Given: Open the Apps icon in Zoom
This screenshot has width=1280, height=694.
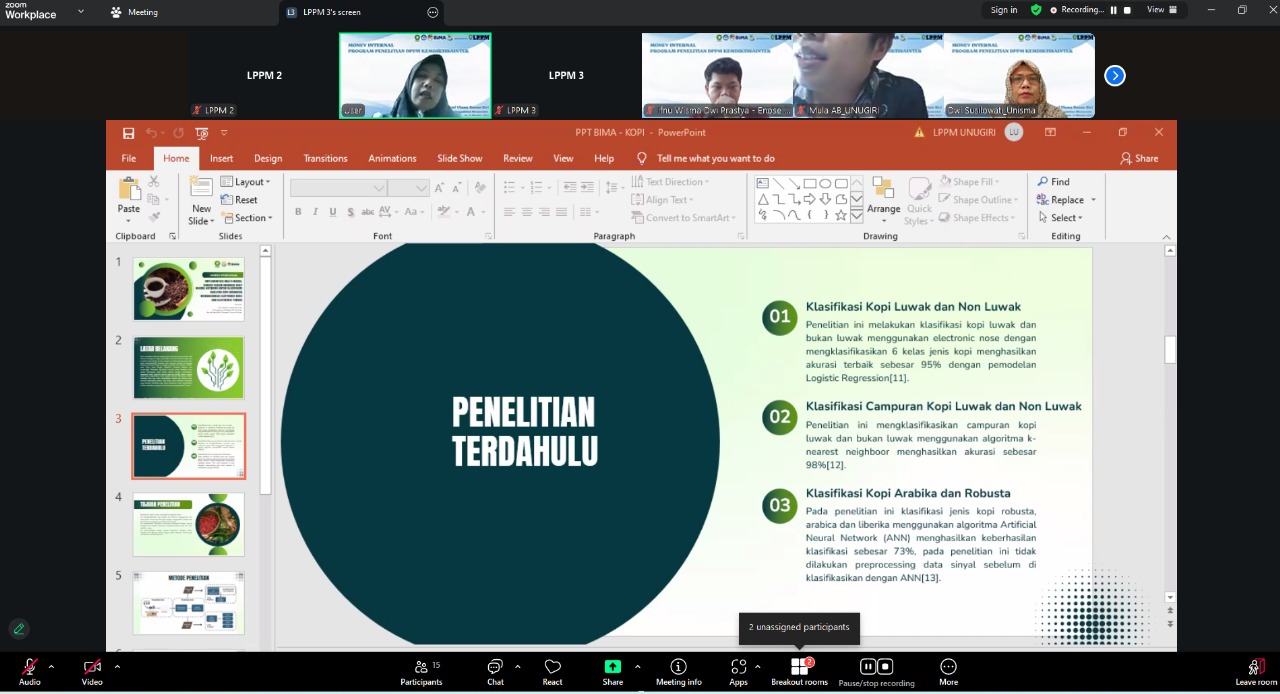Looking at the screenshot, I should click(738, 668).
